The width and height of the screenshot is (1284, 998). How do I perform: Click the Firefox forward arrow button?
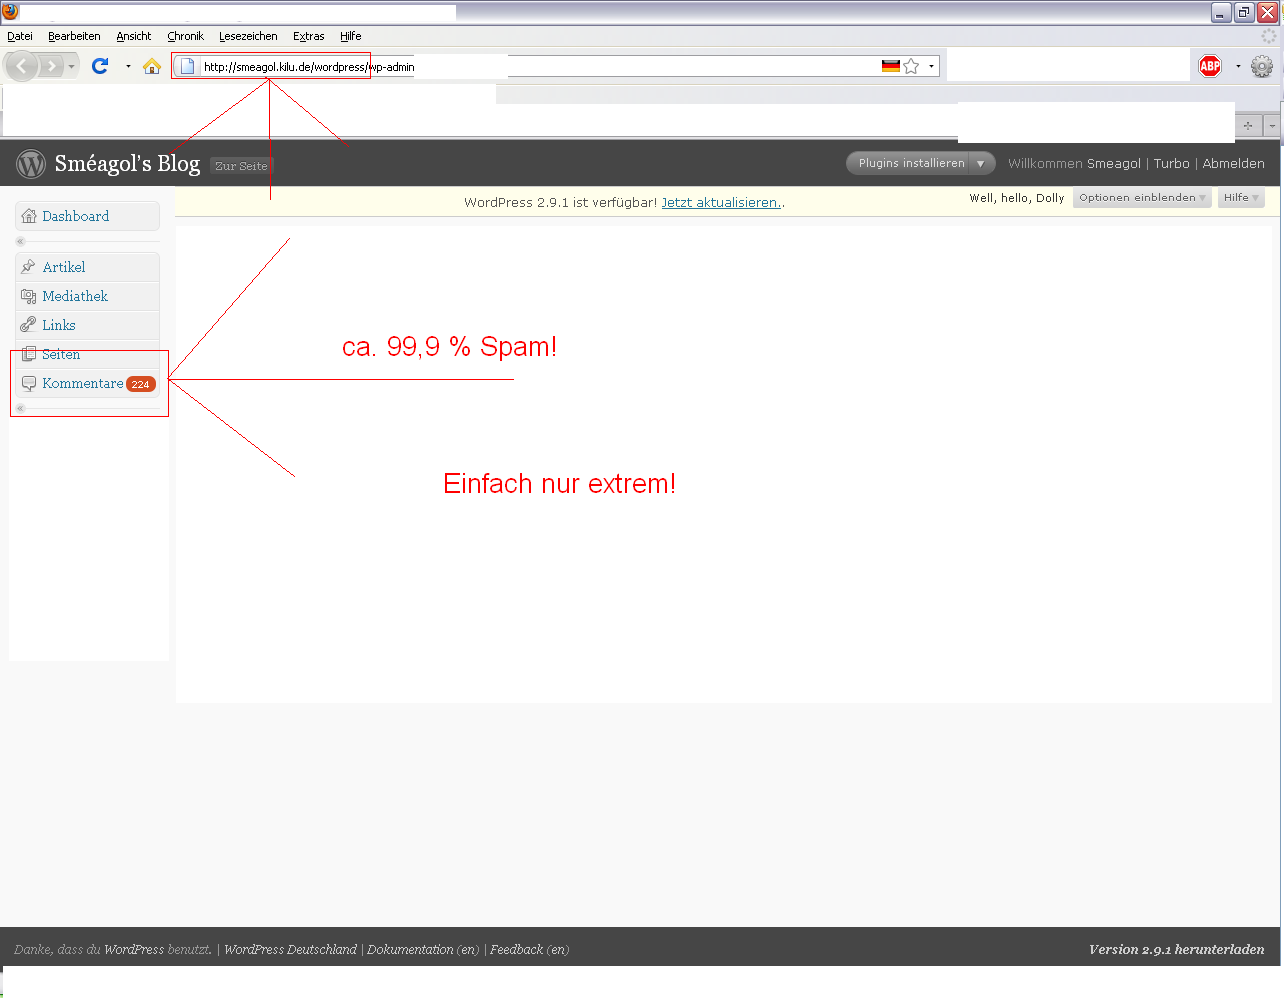51,66
